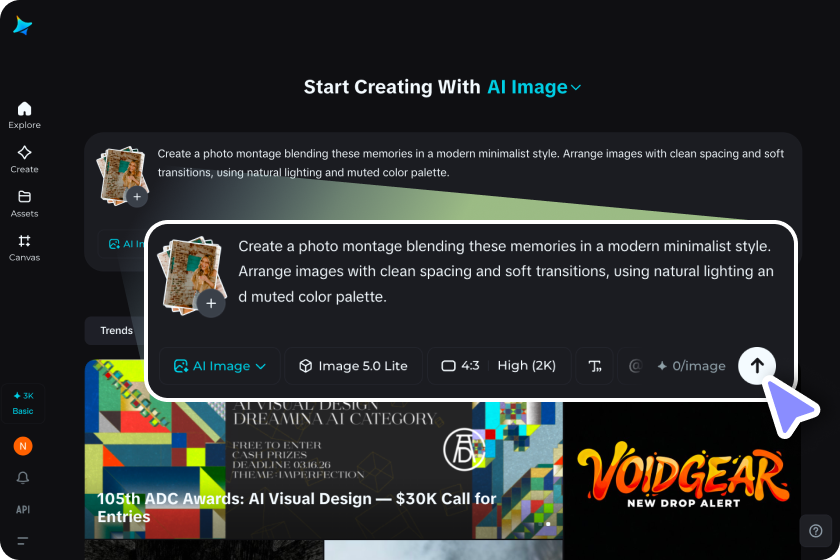Click the text style Tт icon

coord(594,366)
